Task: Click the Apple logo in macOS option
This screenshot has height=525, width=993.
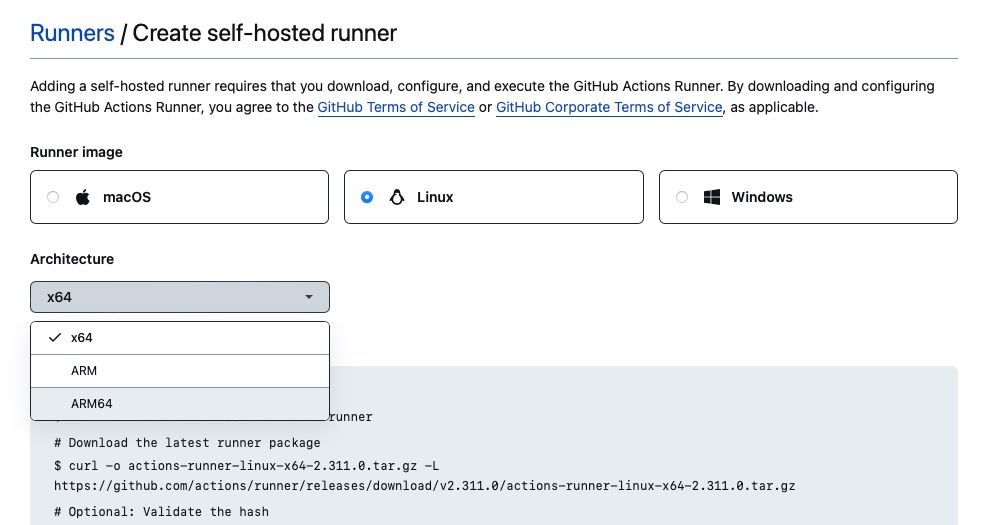Action: [83, 197]
